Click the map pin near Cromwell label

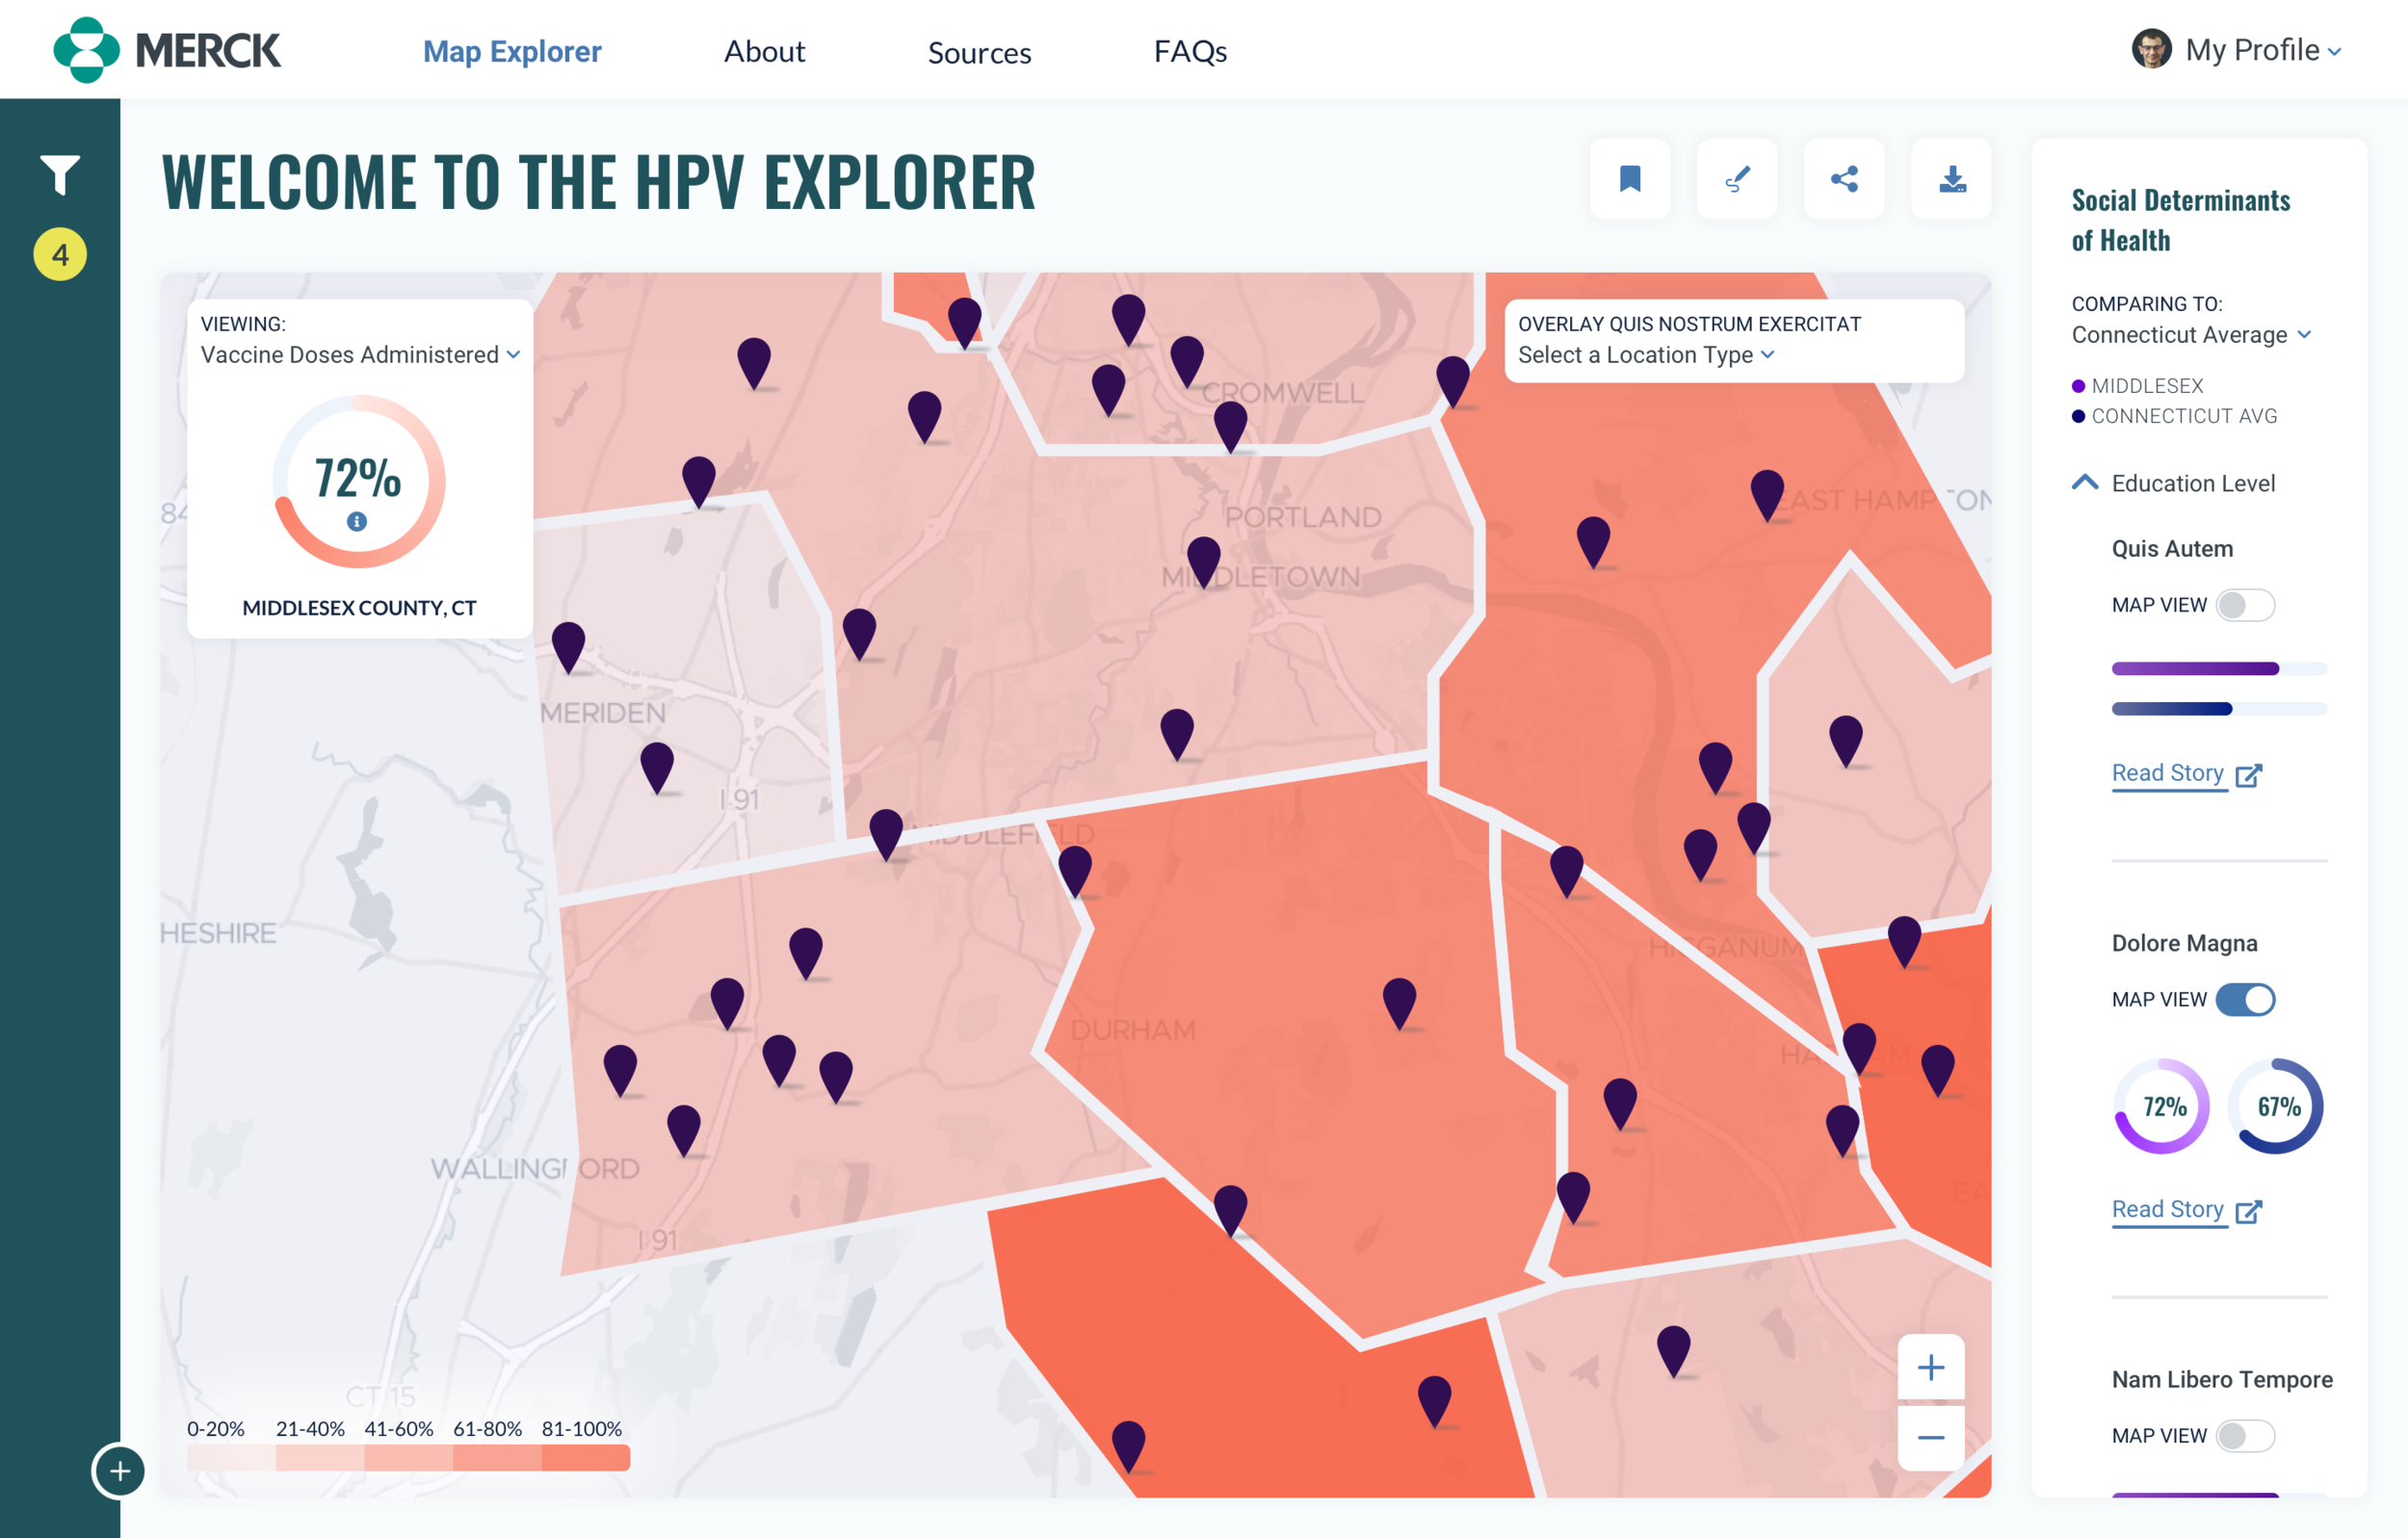click(1230, 426)
